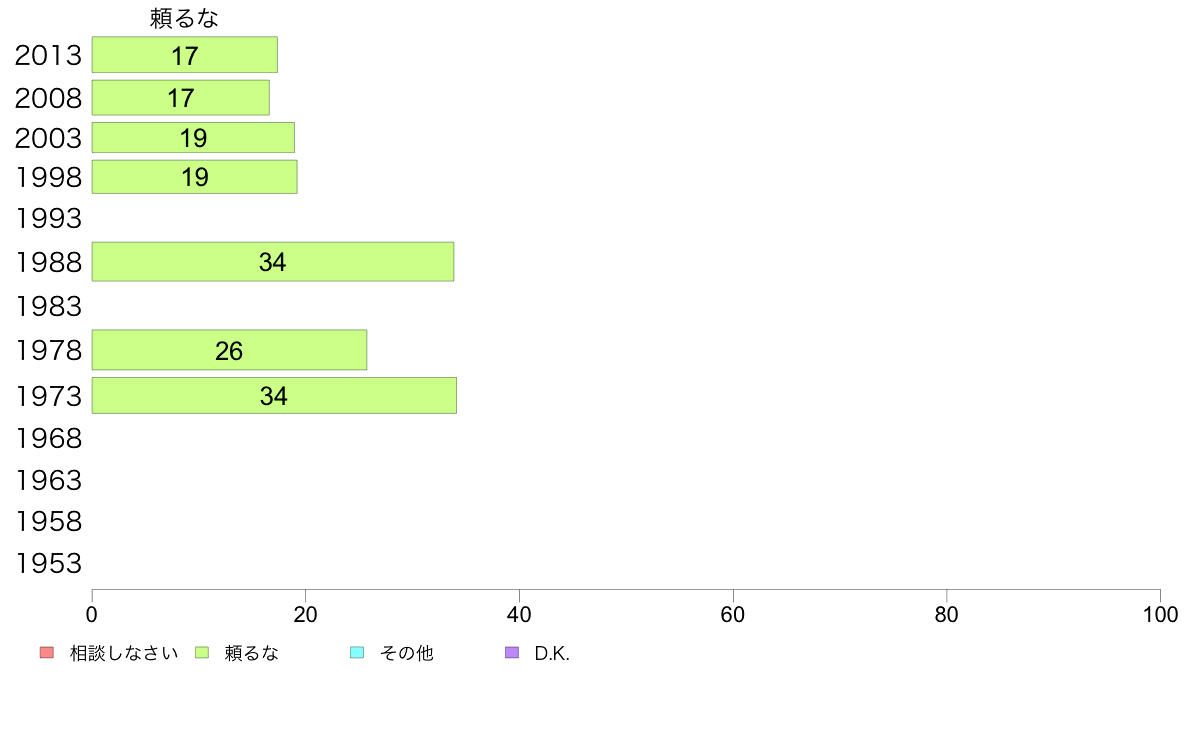Click the red 相談しなさい legend swatch

coord(47,653)
